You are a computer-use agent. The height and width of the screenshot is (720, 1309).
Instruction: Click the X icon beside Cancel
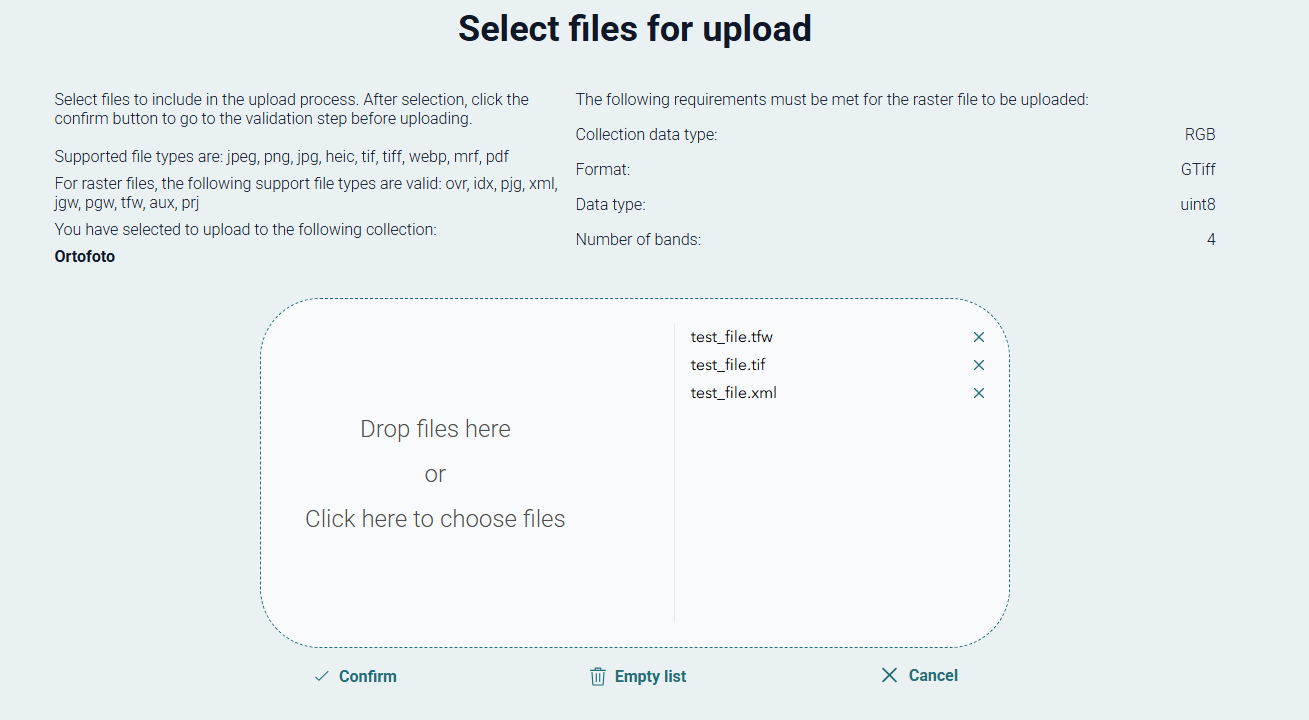[x=889, y=675]
